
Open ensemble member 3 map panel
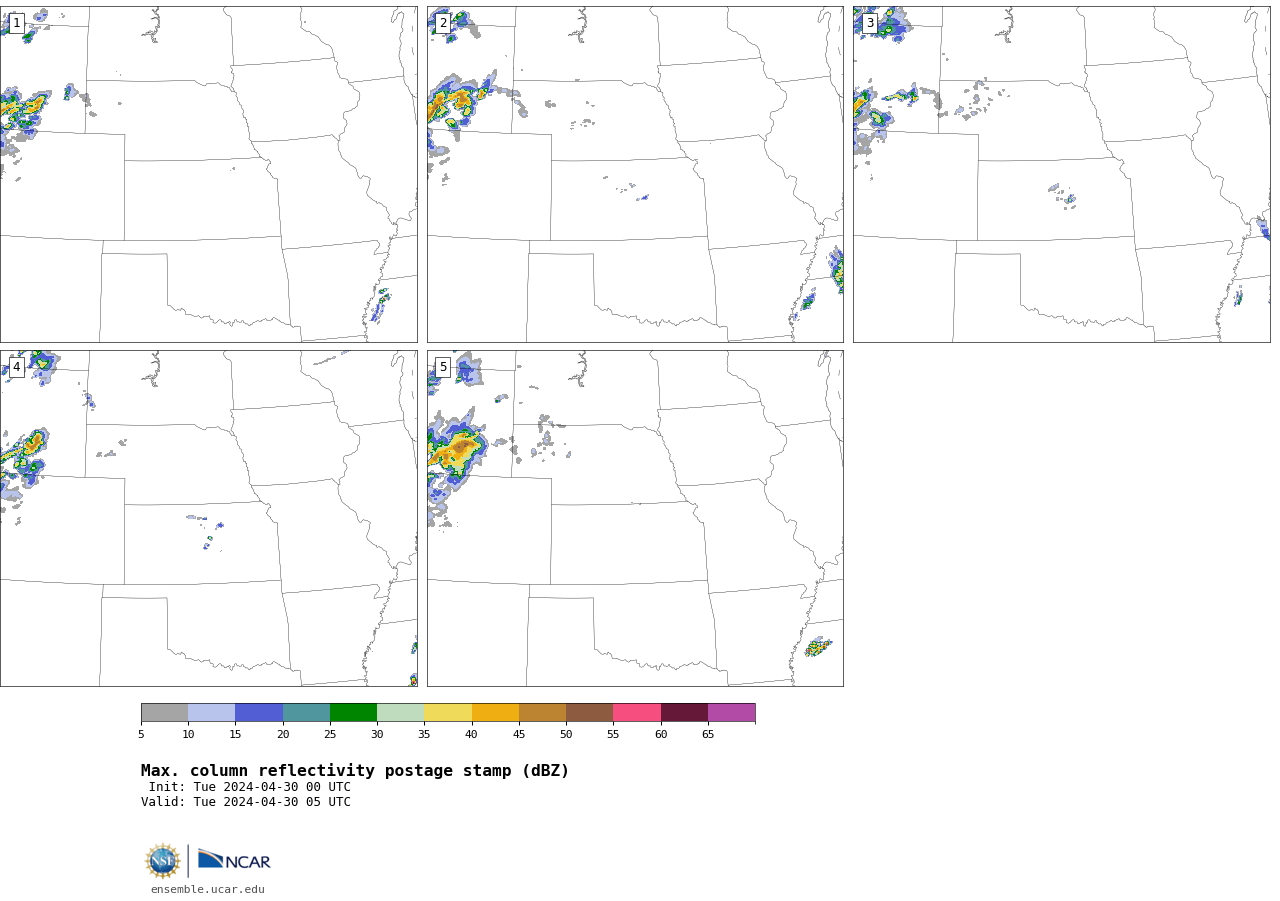tap(1061, 174)
